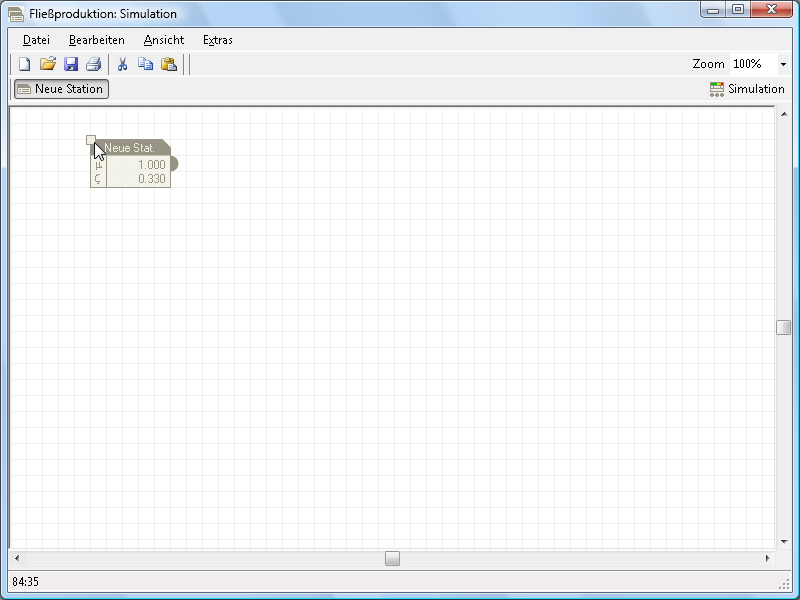Click the station's output connector
Screen dimensions: 800x600
(x=174, y=164)
